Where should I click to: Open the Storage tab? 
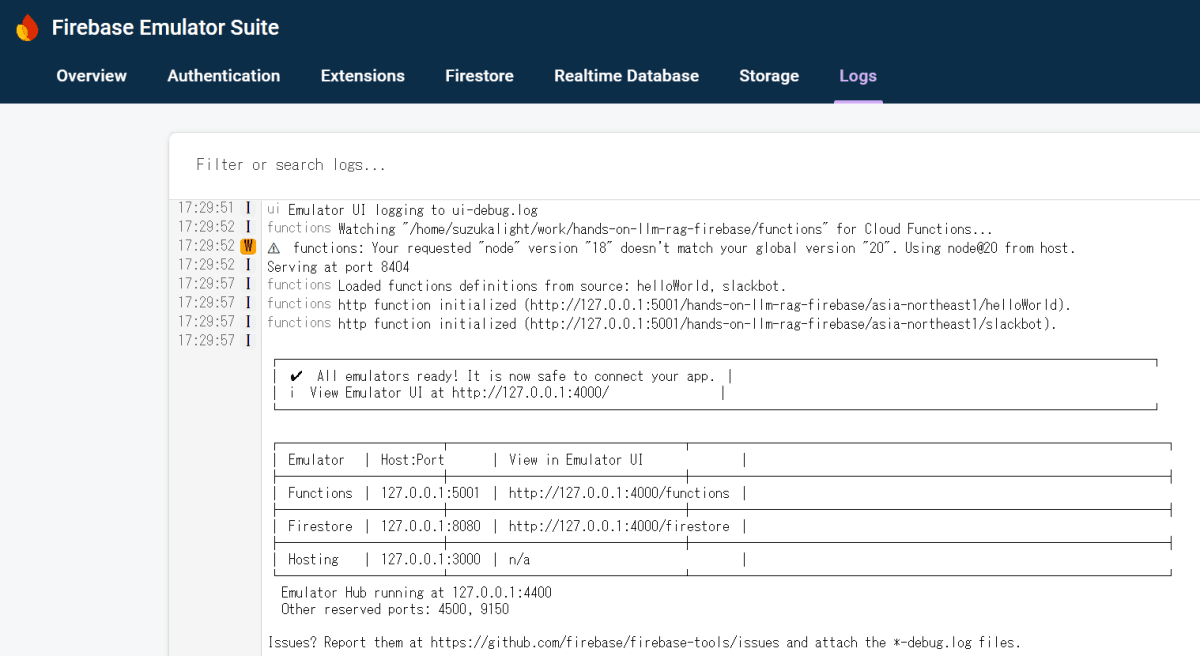pyautogui.click(x=769, y=76)
